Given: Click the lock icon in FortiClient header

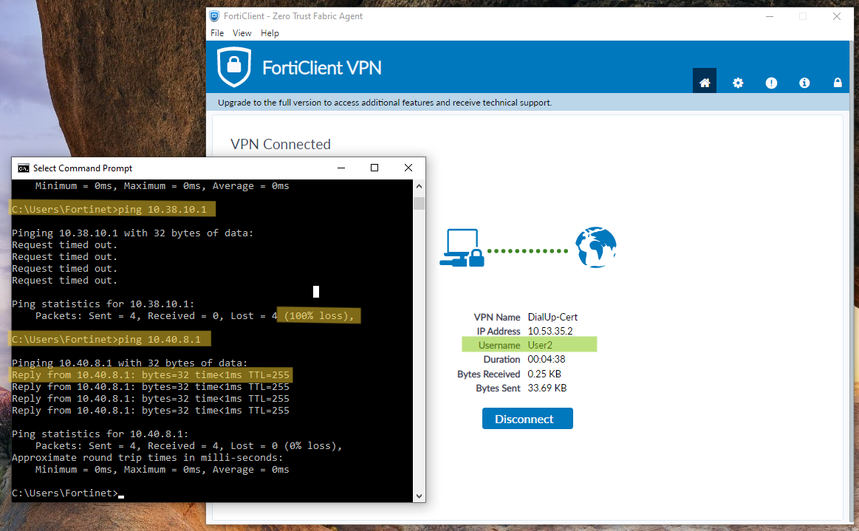Looking at the screenshot, I should click(838, 83).
